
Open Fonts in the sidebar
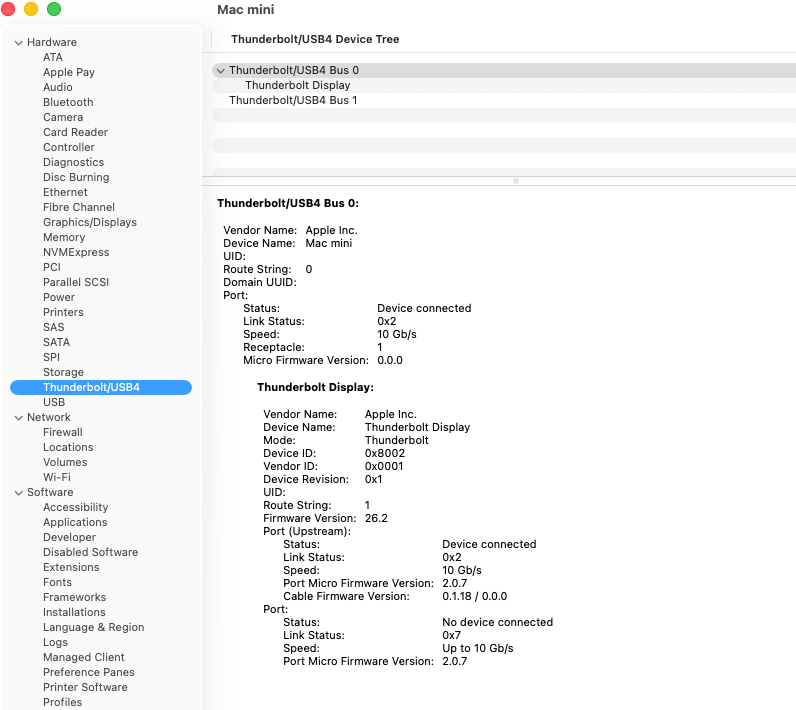point(57,582)
